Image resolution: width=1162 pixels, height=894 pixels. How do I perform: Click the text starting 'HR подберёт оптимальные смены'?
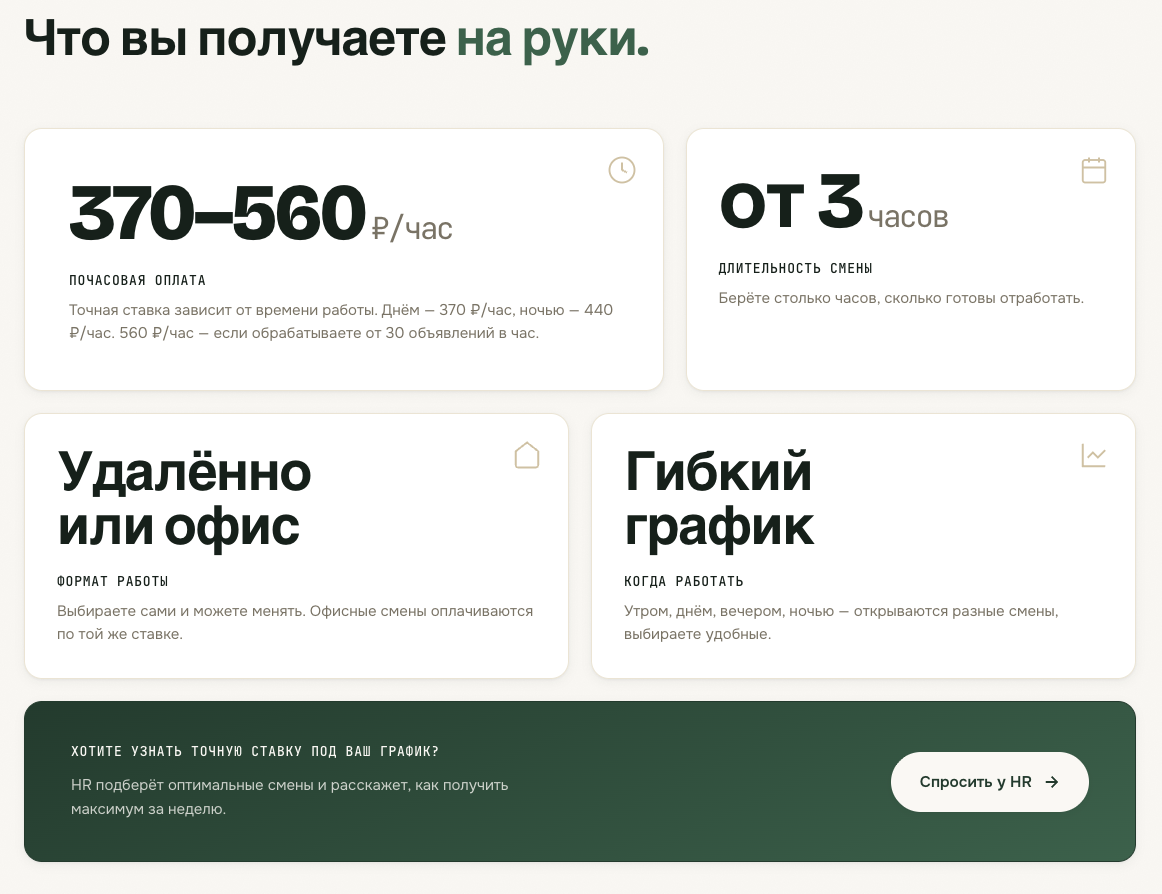tap(290, 796)
